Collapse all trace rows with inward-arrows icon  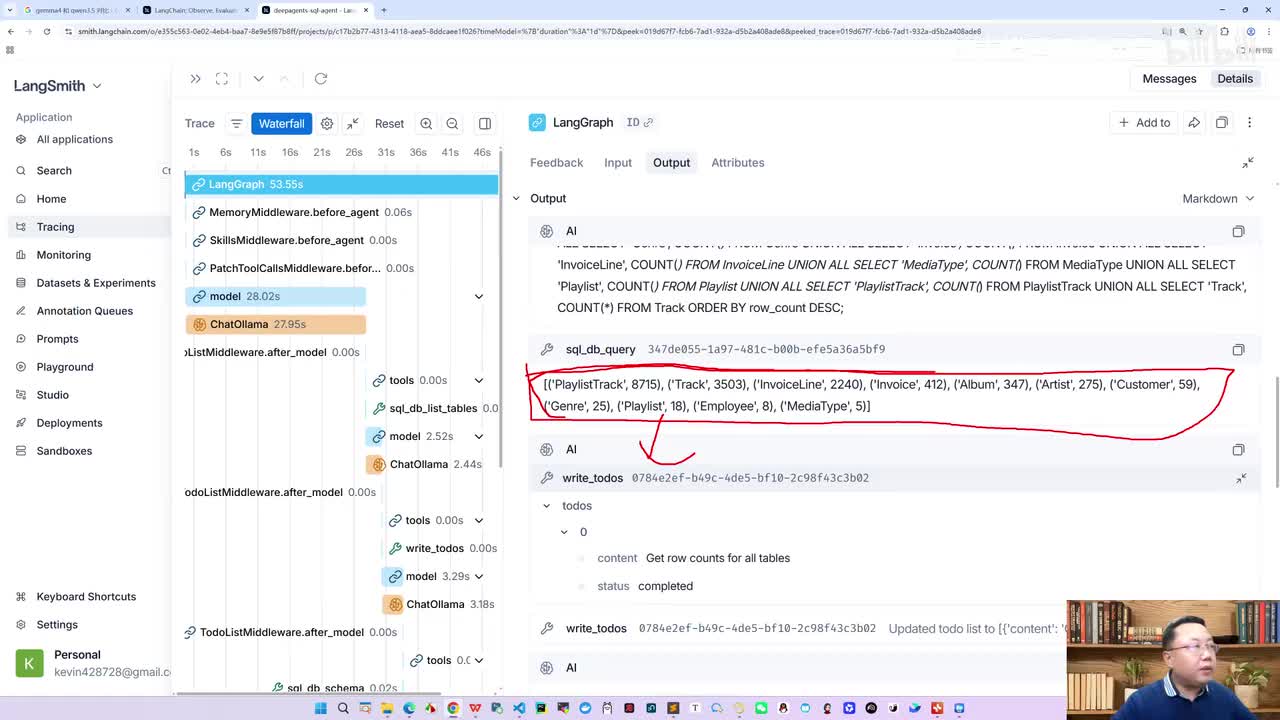click(x=352, y=124)
